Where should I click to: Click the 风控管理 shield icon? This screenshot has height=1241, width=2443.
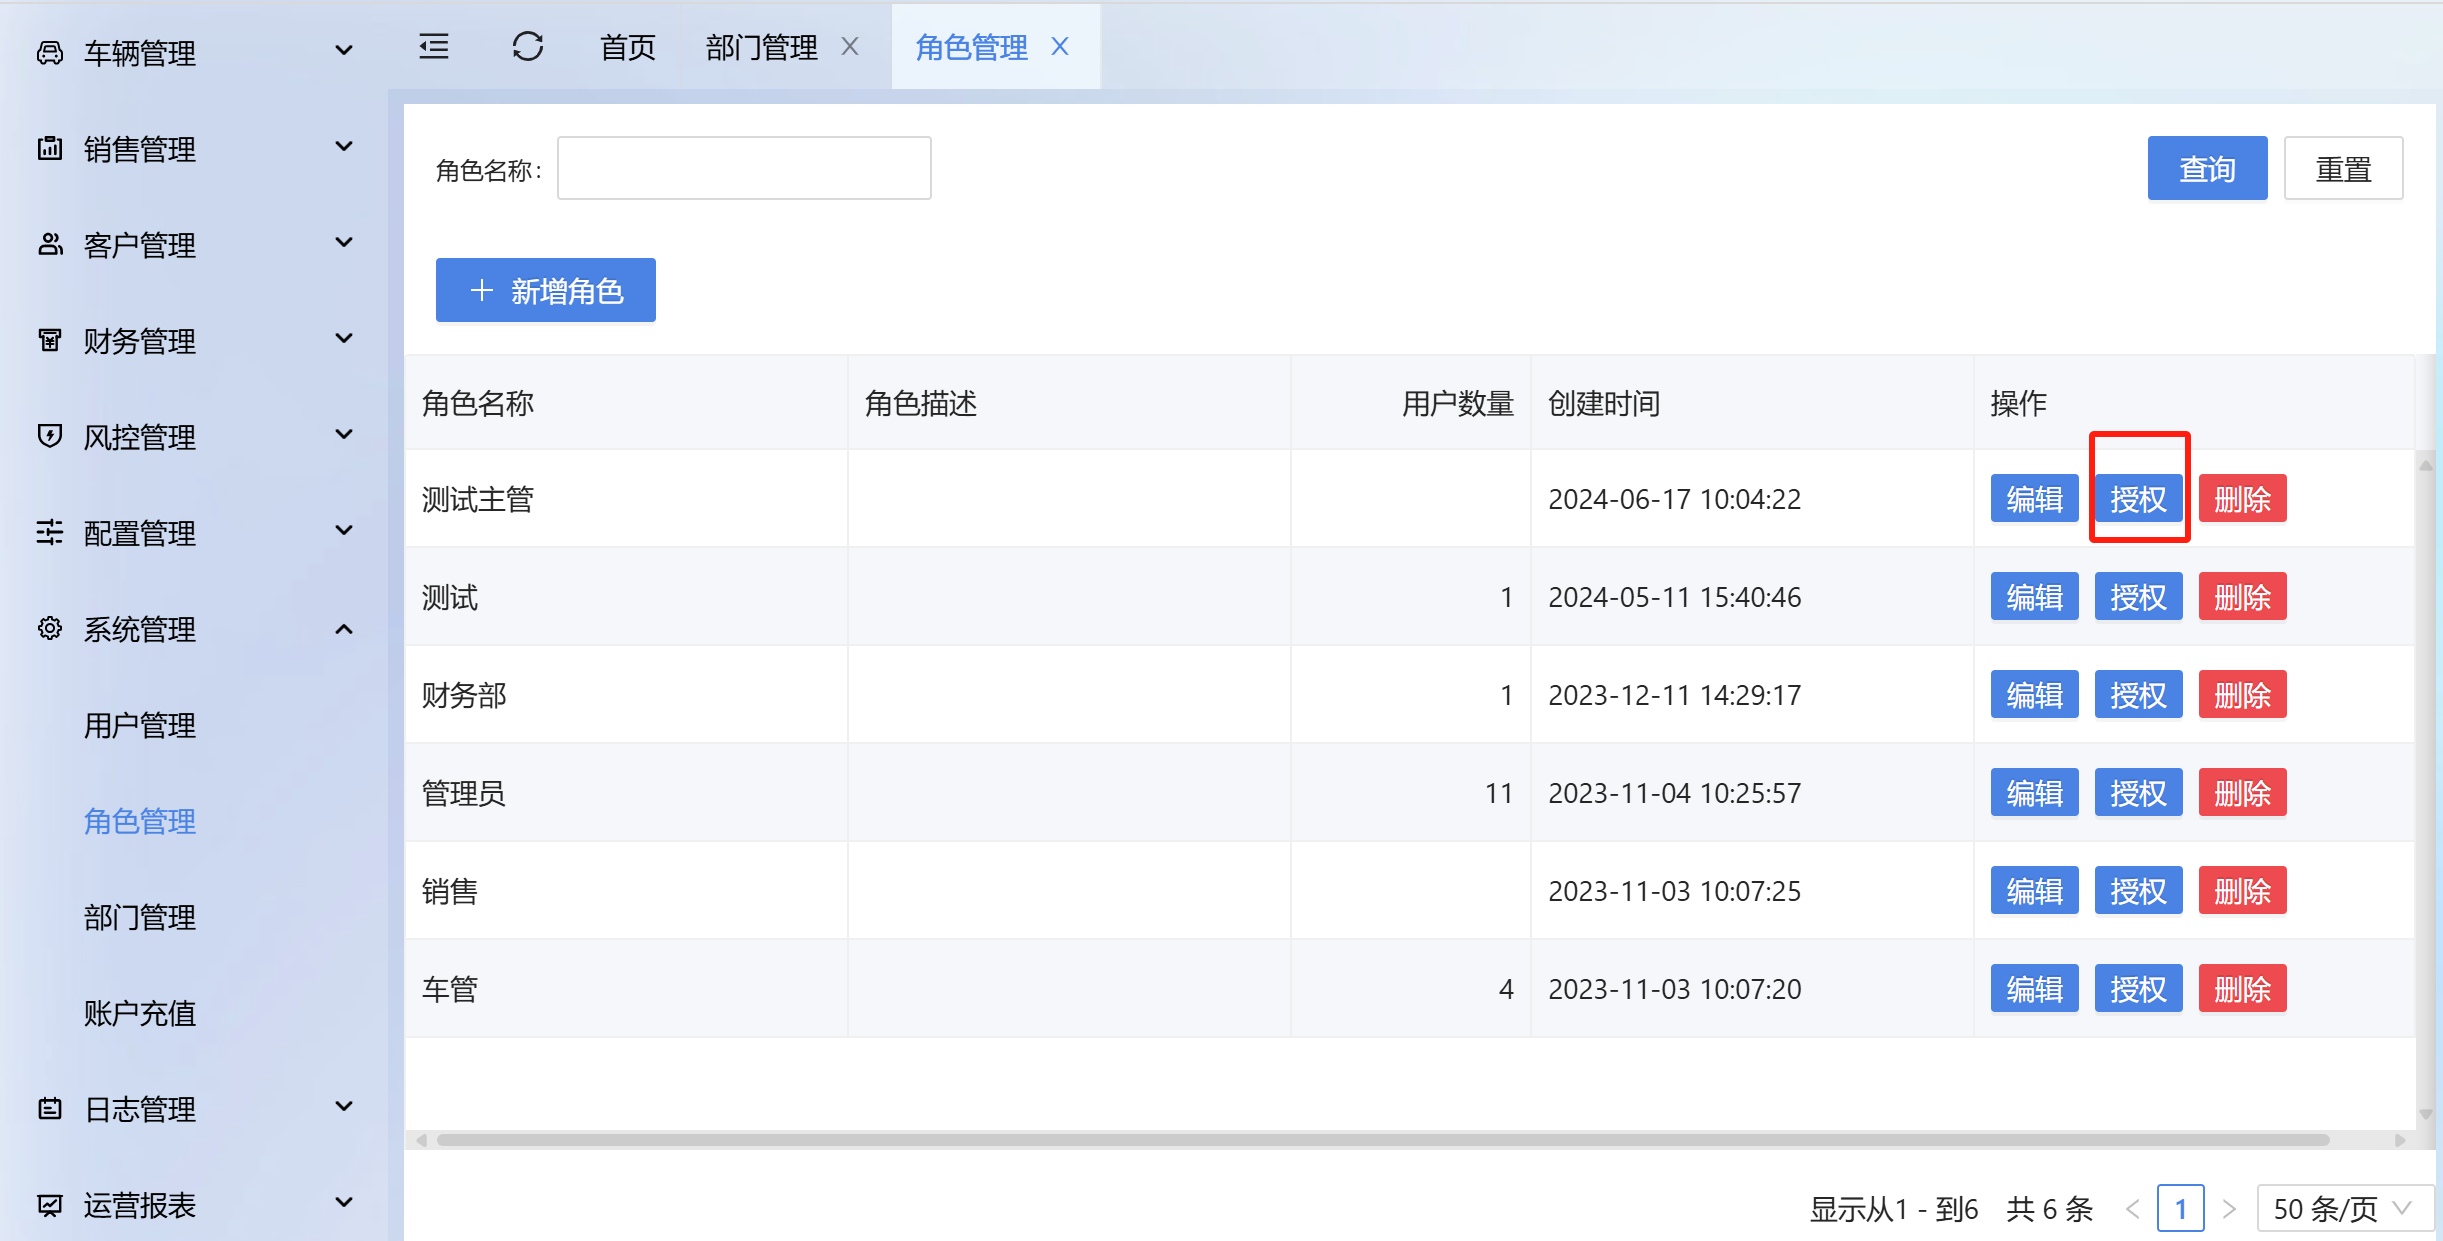(49, 436)
